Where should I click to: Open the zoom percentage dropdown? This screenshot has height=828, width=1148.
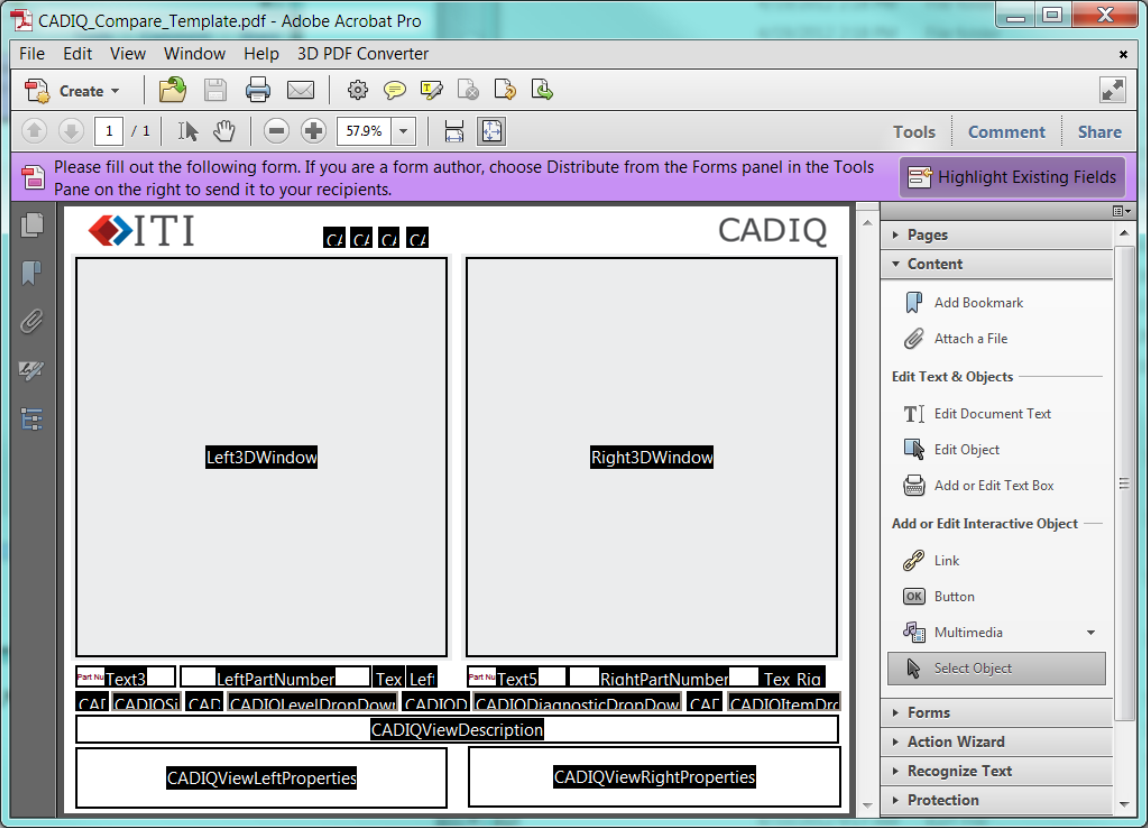pyautogui.click(x=402, y=130)
